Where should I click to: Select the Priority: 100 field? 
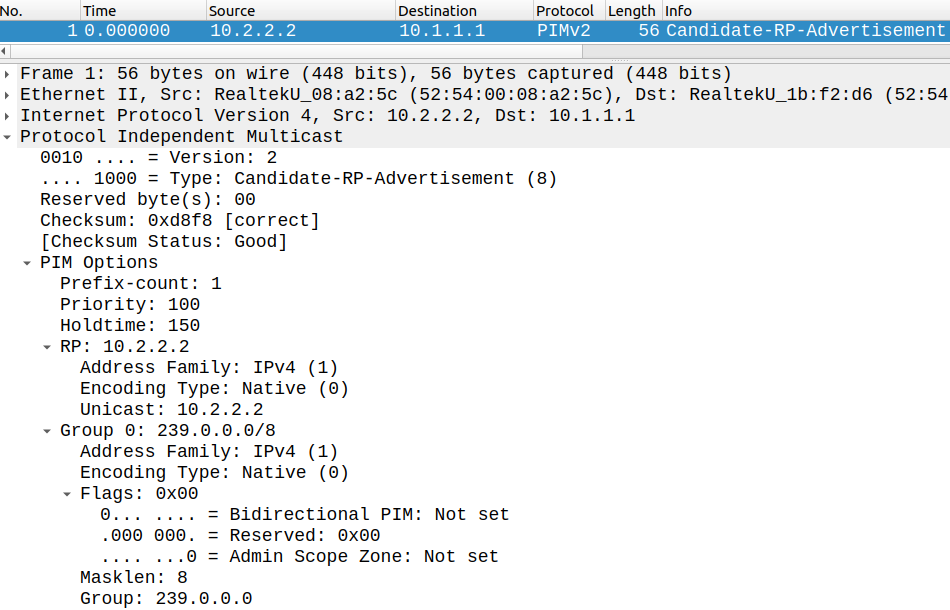[x=130, y=305]
